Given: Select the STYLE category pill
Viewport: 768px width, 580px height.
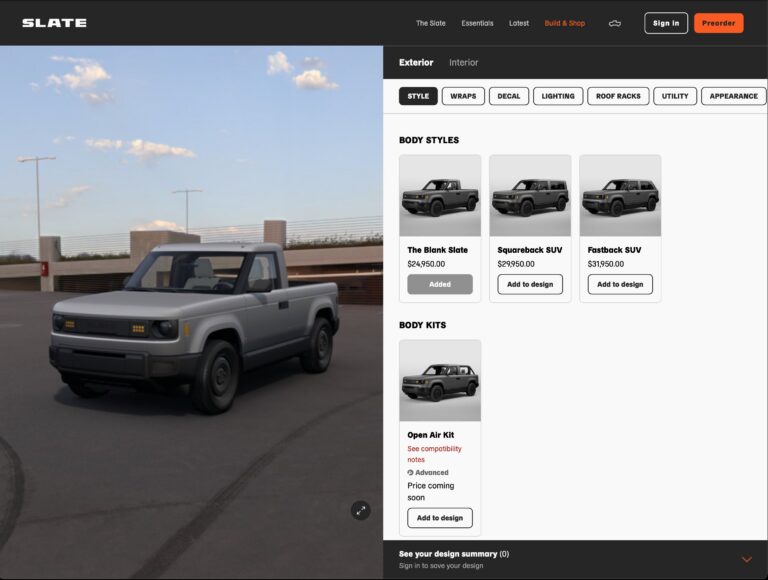Looking at the screenshot, I should (x=418, y=96).
